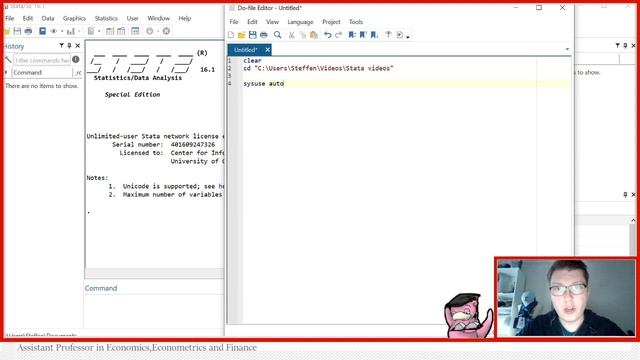Viewport: 640px width, 360px height.
Task: Save data in the Stata main toolbar
Action: (17, 31)
